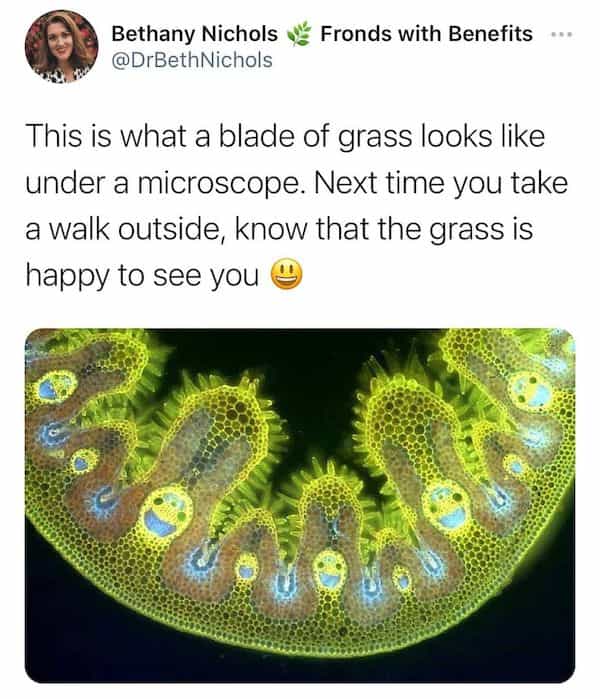Open the @DrBethNichols handle link
600x699 pixels.
pos(192,60)
